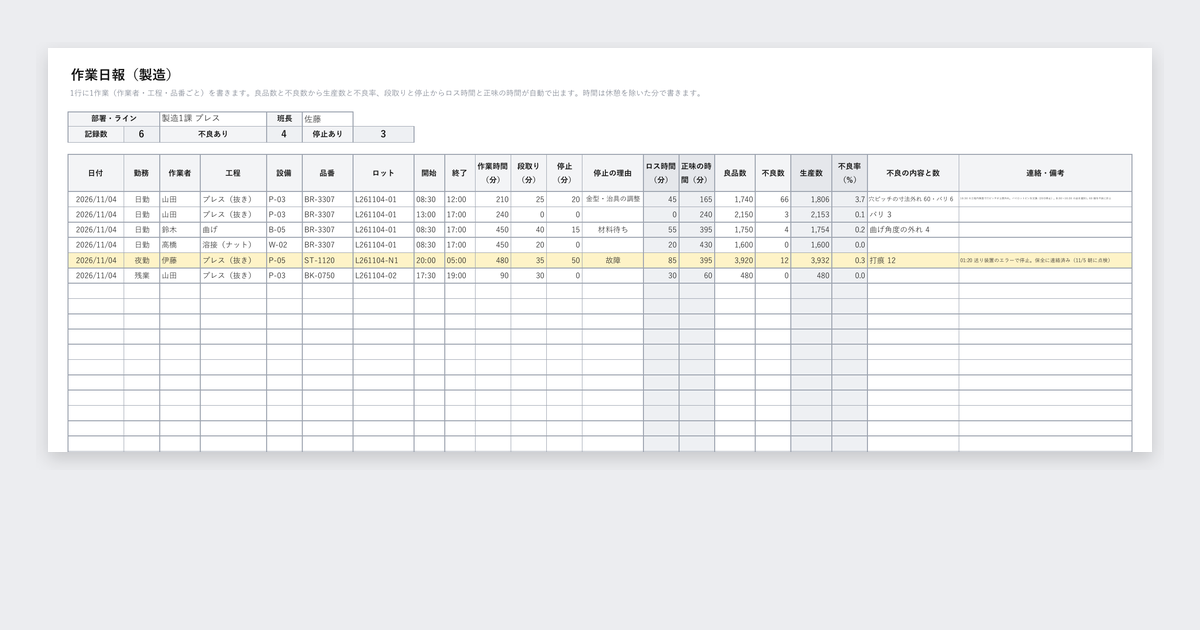The width and height of the screenshot is (1200, 630).
Task: Select the 記録数 label cell
Action: [x=96, y=134]
